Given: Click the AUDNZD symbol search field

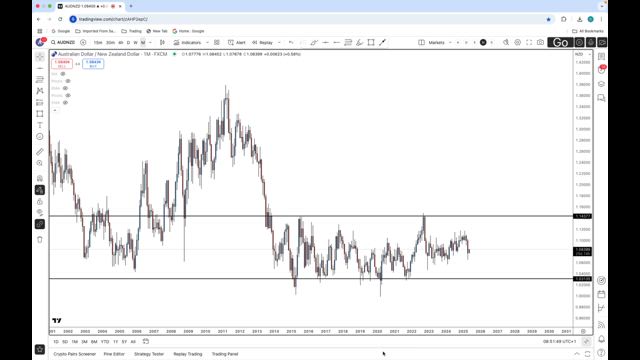Looking at the screenshot, I should tap(63, 42).
